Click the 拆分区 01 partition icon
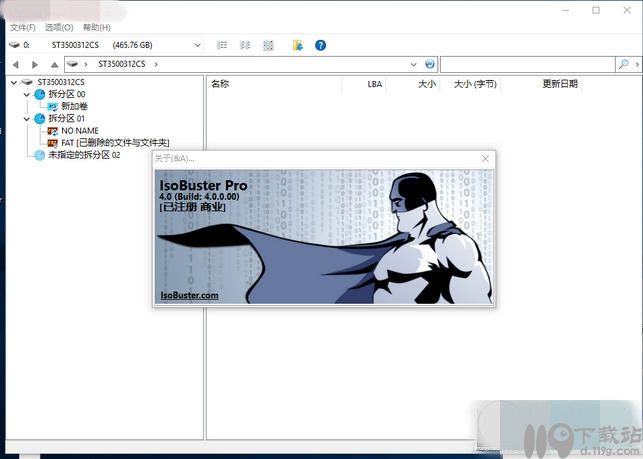Image resolution: width=643 pixels, height=459 pixels. coord(40,119)
